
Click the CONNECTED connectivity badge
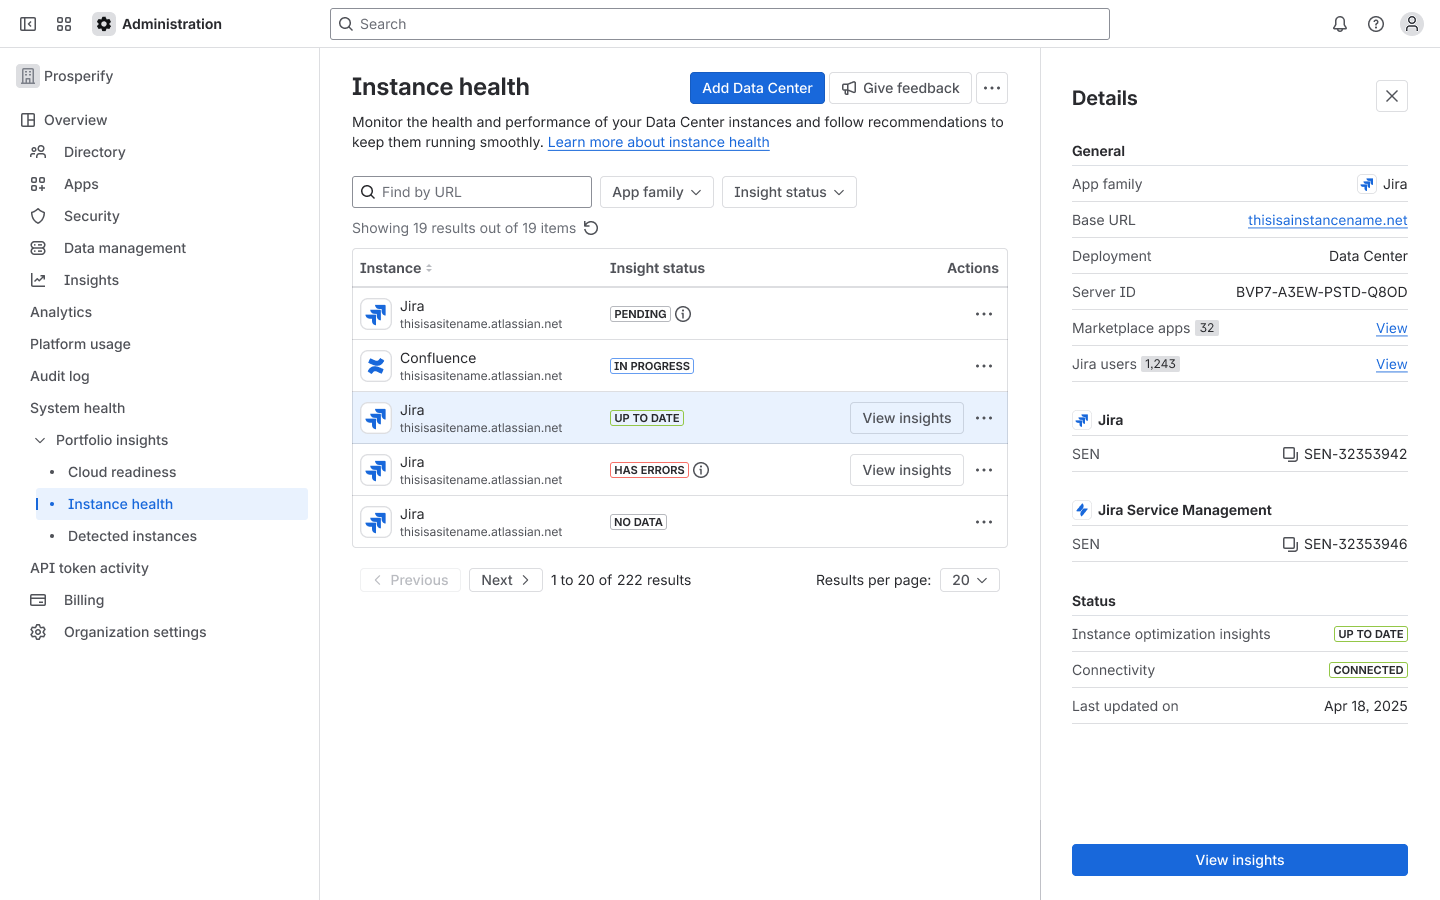click(1368, 670)
